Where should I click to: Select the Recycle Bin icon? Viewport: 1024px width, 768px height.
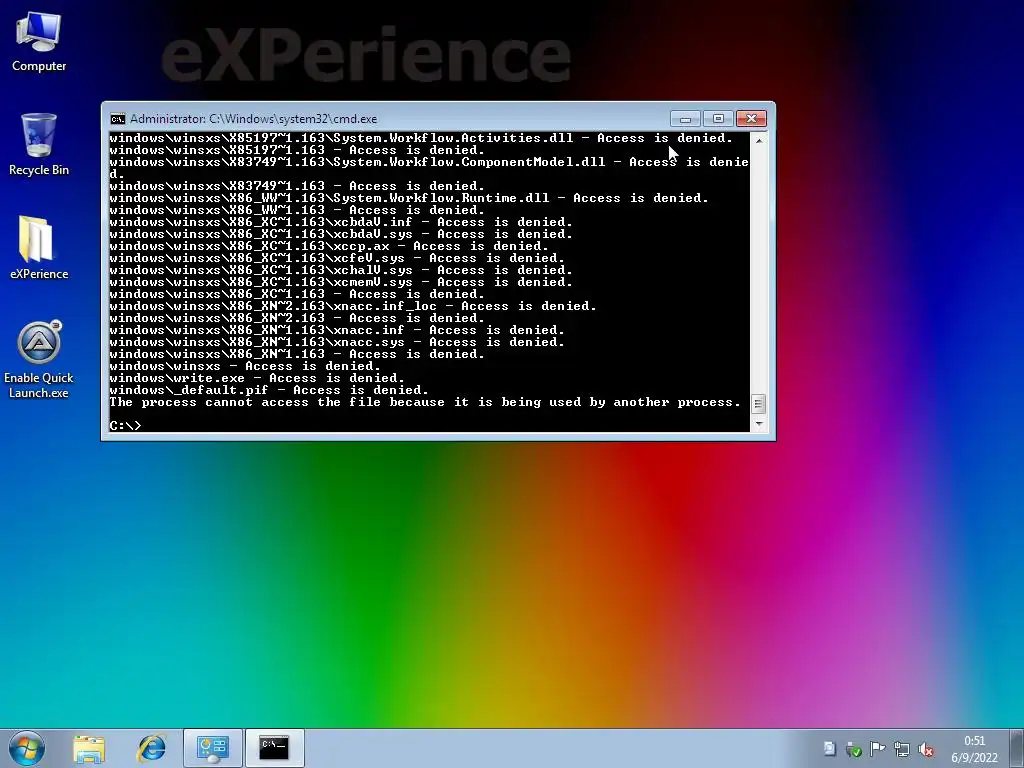tap(39, 144)
